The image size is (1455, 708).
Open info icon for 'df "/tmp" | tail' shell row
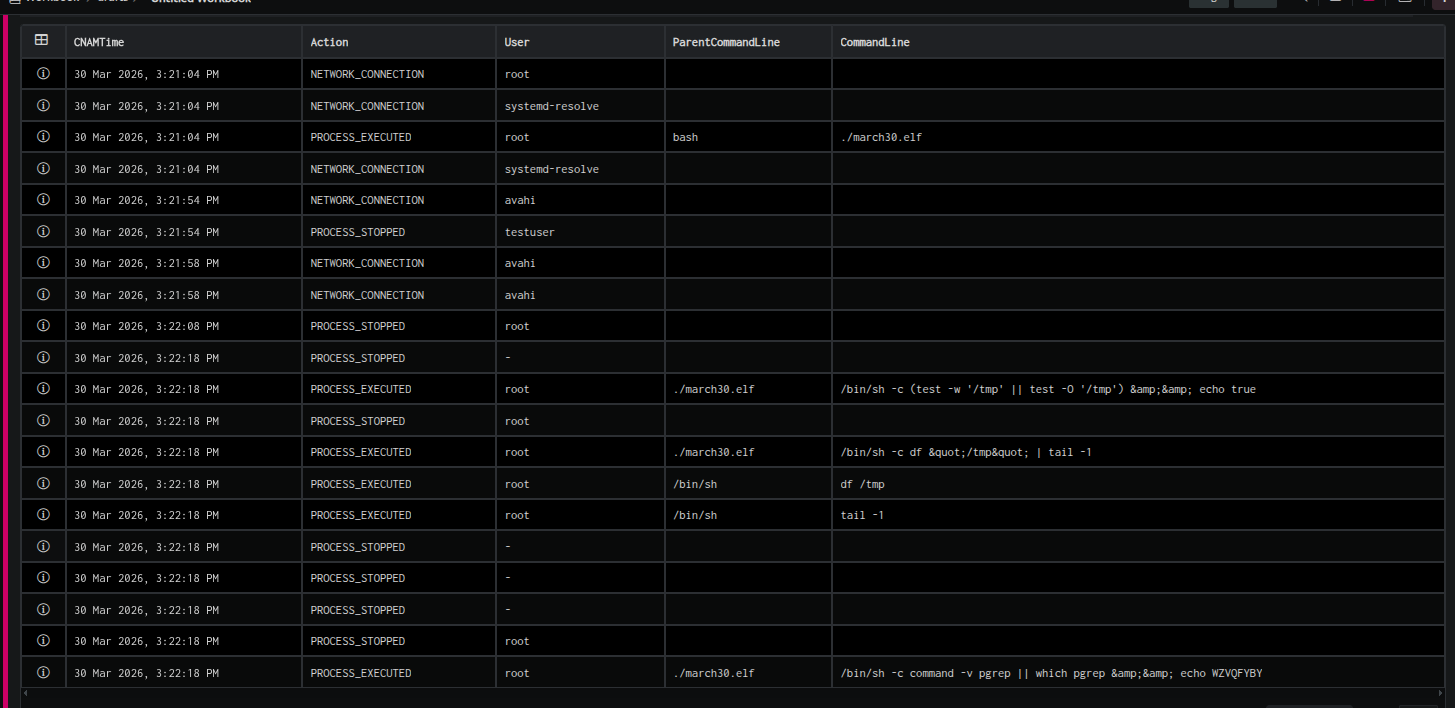coord(43,452)
